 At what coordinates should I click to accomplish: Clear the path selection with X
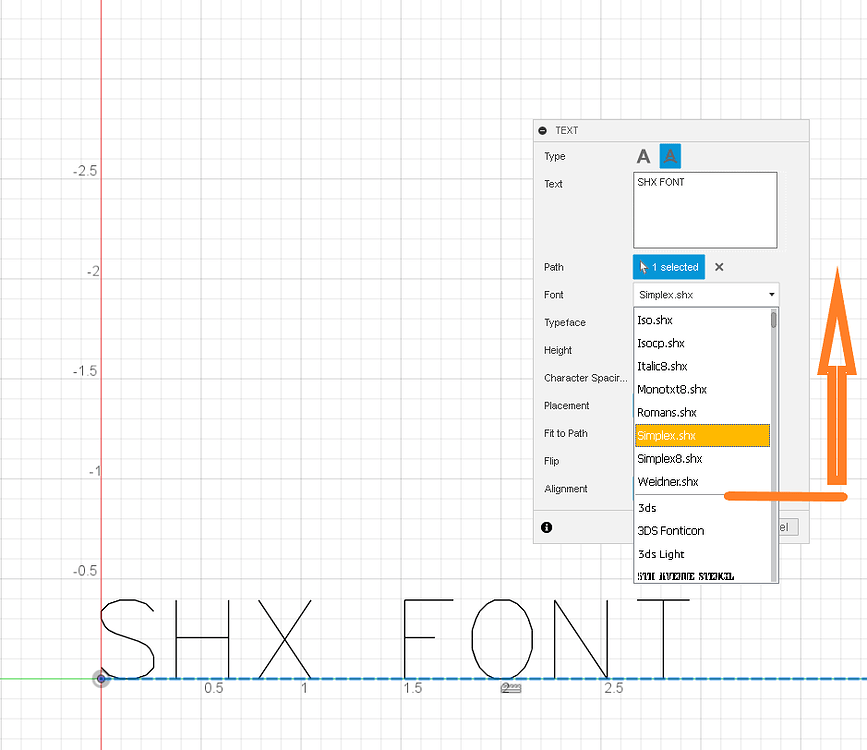pyautogui.click(x=719, y=267)
